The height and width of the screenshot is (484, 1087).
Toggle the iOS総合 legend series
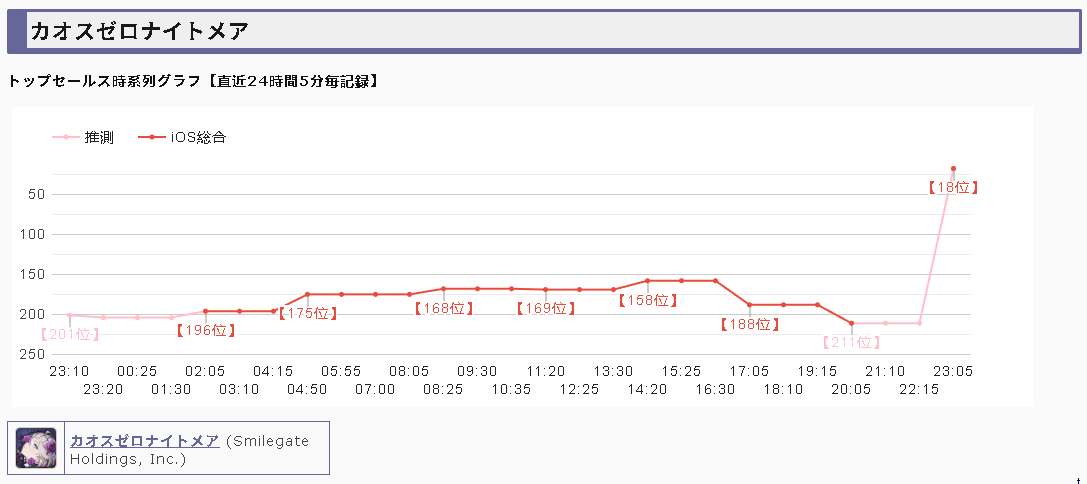click(182, 137)
